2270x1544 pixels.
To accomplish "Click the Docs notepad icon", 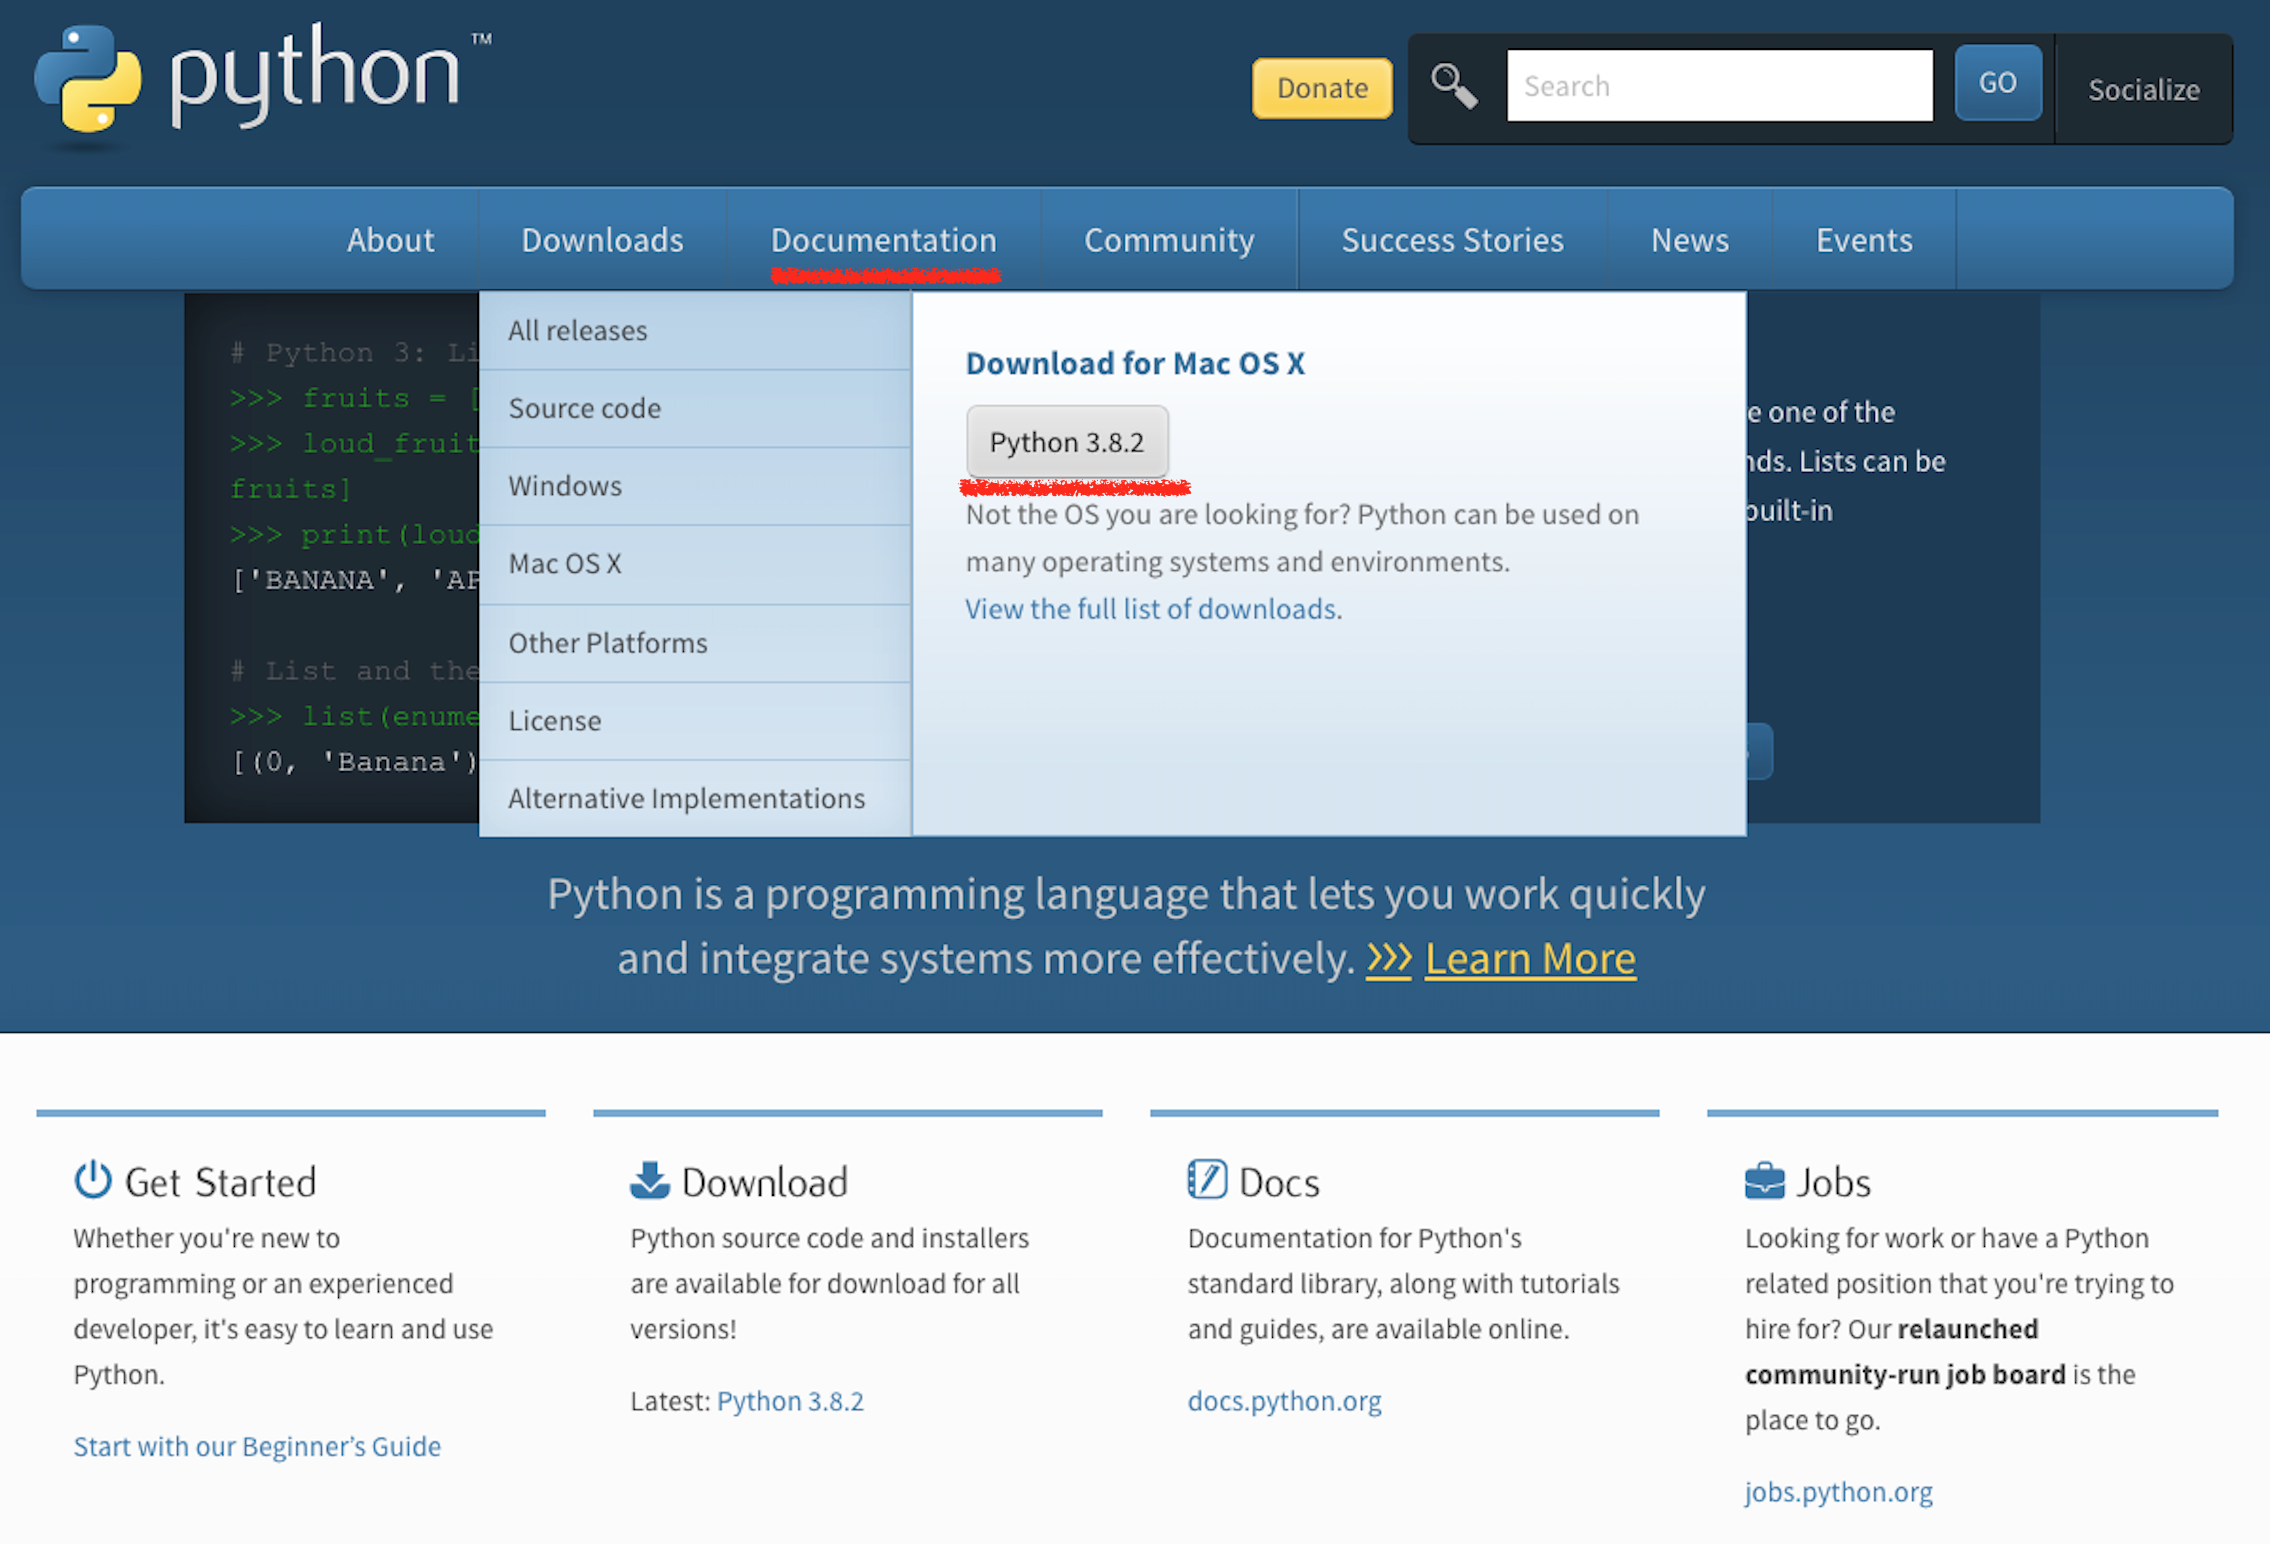I will pos(1207,1180).
